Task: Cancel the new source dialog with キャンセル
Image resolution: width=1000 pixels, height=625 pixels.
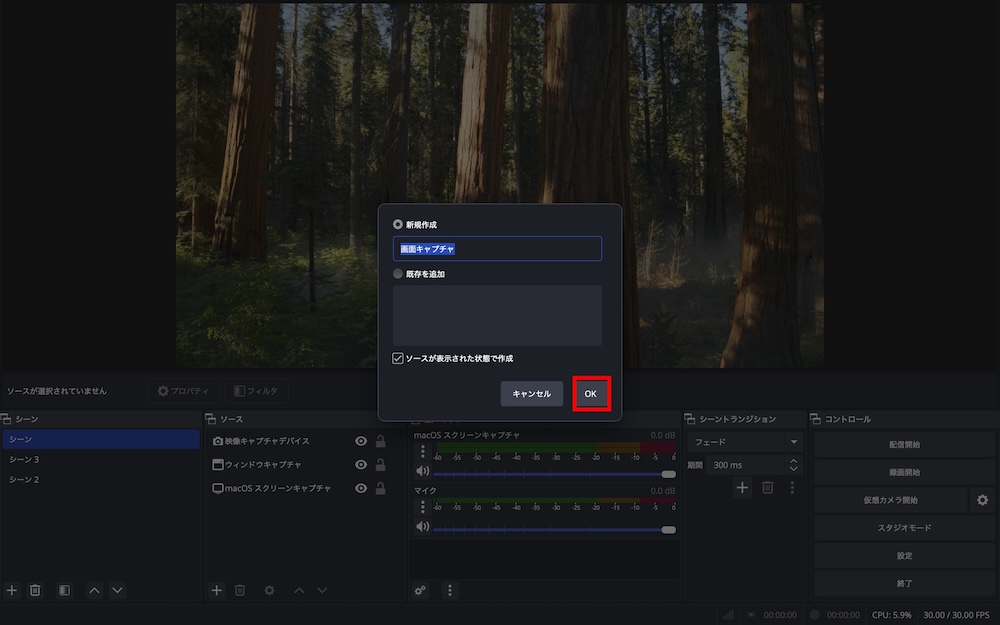Action: coord(531,393)
